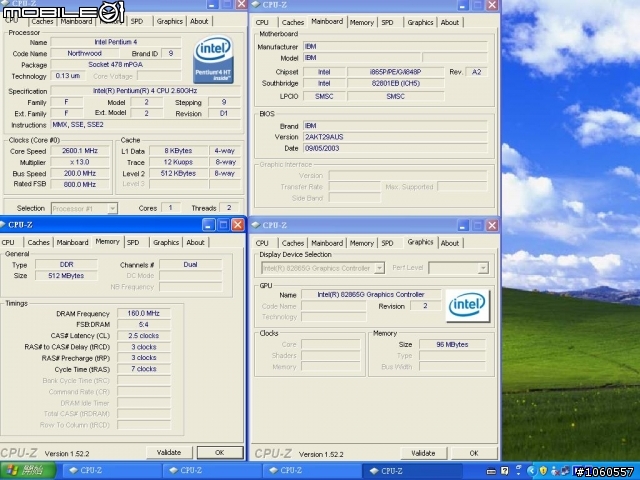The width and height of the screenshot is (640, 480).
Task: Open Graphics tab in Memory window
Action: [x=166, y=242]
